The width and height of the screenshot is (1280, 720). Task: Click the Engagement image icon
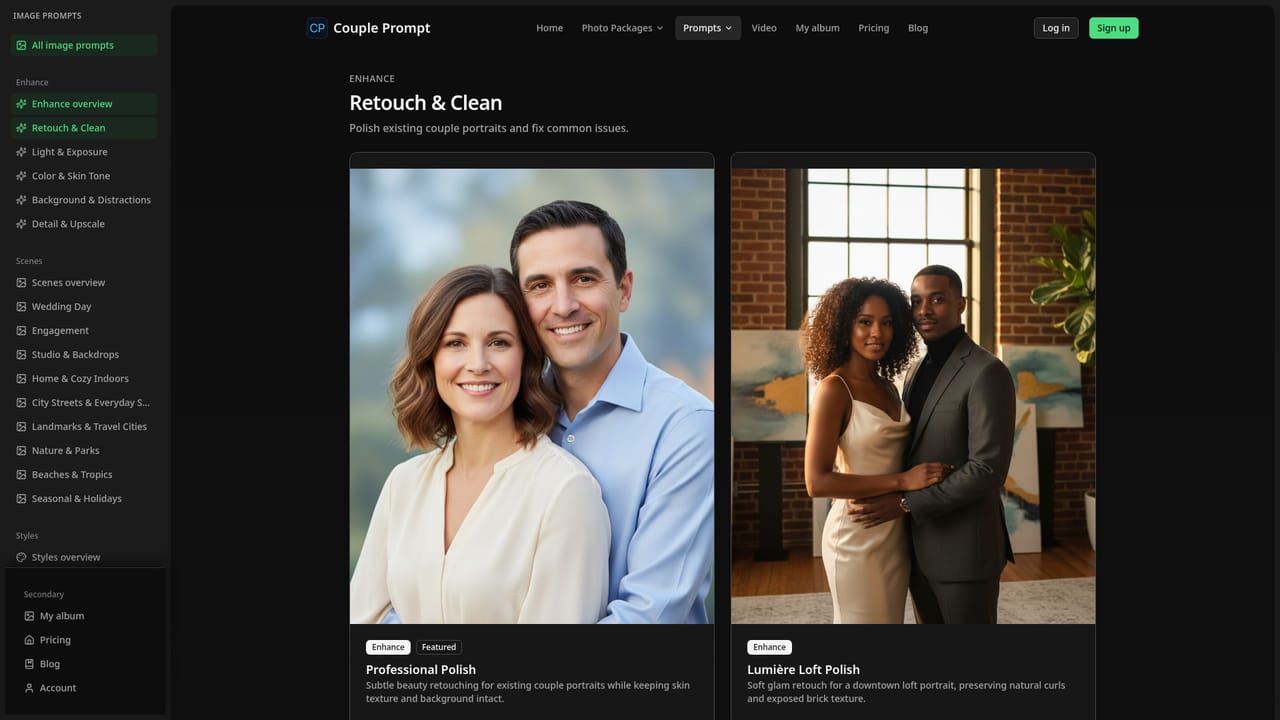21,331
